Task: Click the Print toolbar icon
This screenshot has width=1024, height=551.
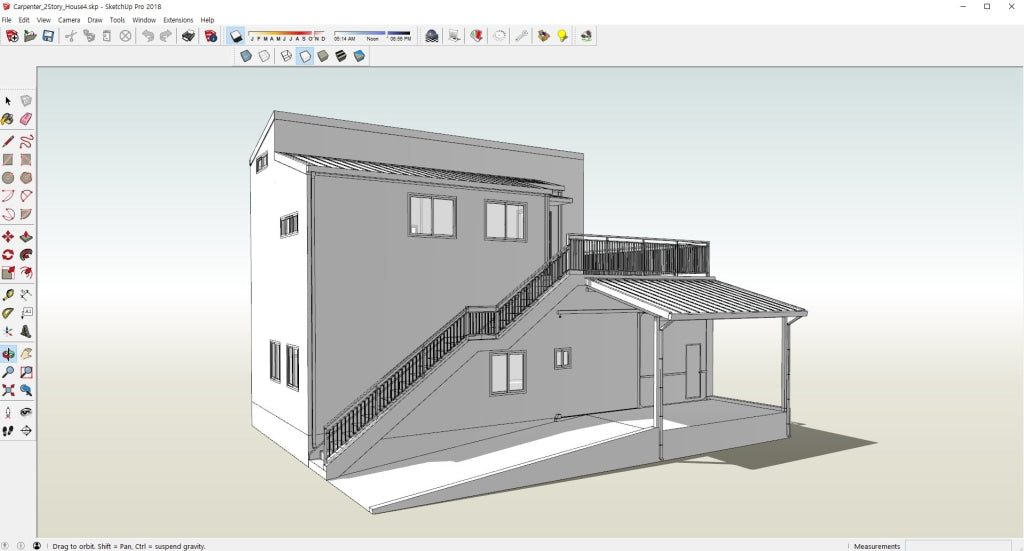Action: point(188,37)
